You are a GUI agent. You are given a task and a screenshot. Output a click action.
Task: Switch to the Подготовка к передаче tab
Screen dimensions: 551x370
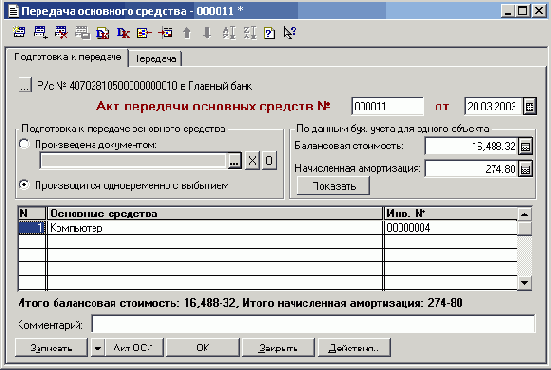67,57
